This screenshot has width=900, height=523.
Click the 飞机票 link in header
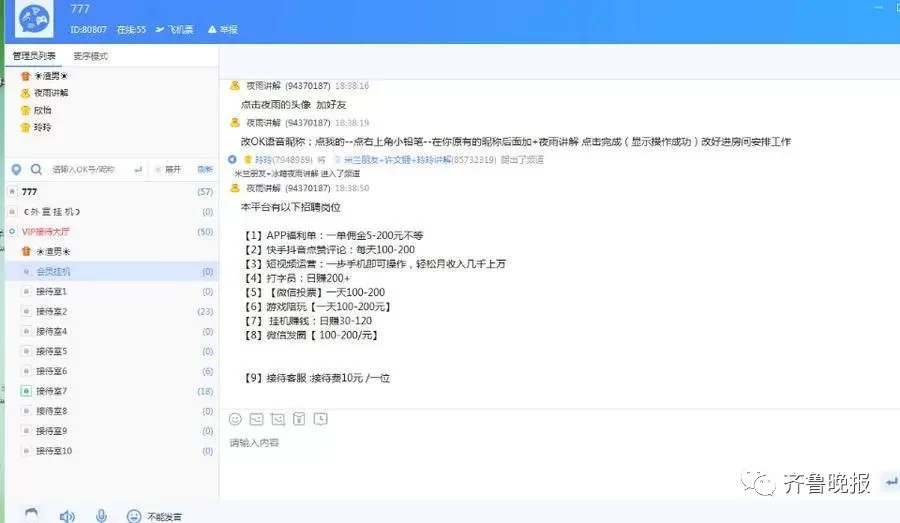pyautogui.click(x=175, y=30)
